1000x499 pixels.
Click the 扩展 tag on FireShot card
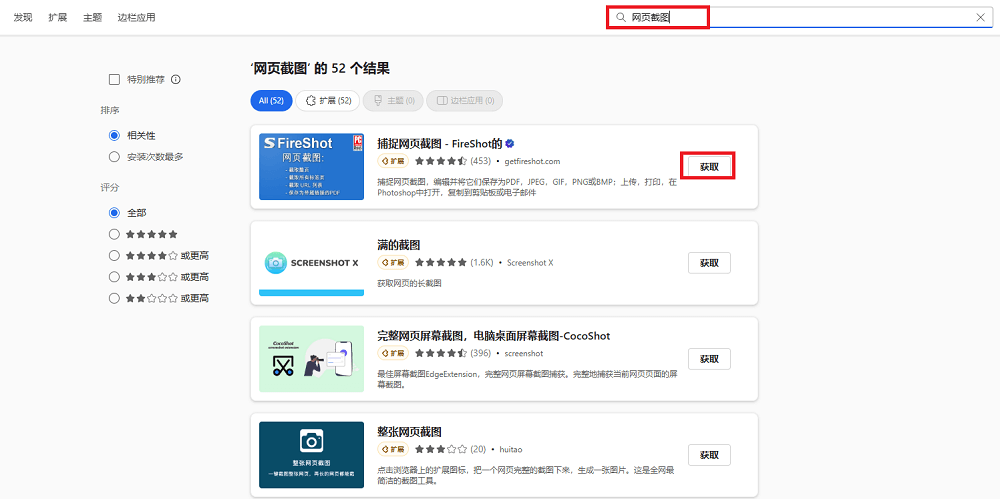coord(393,161)
